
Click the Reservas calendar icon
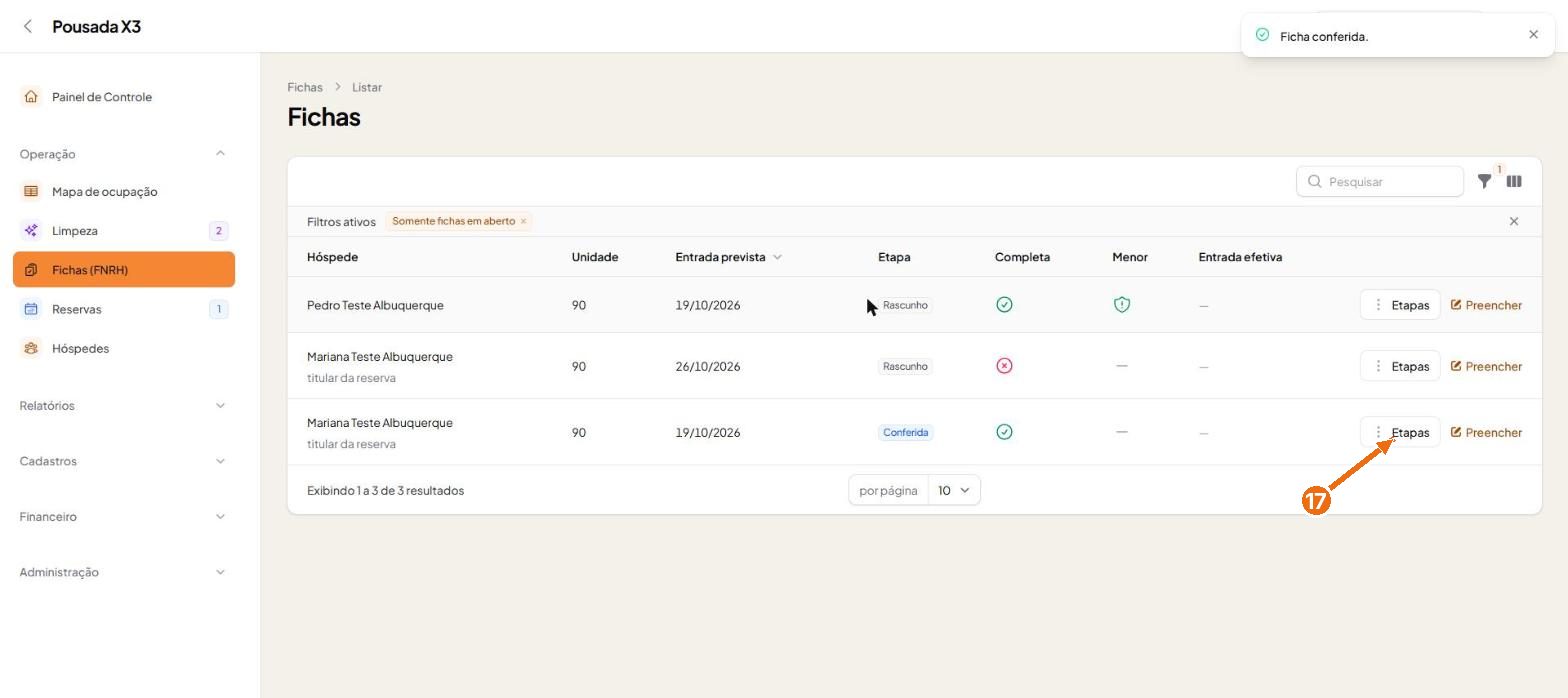click(x=31, y=309)
